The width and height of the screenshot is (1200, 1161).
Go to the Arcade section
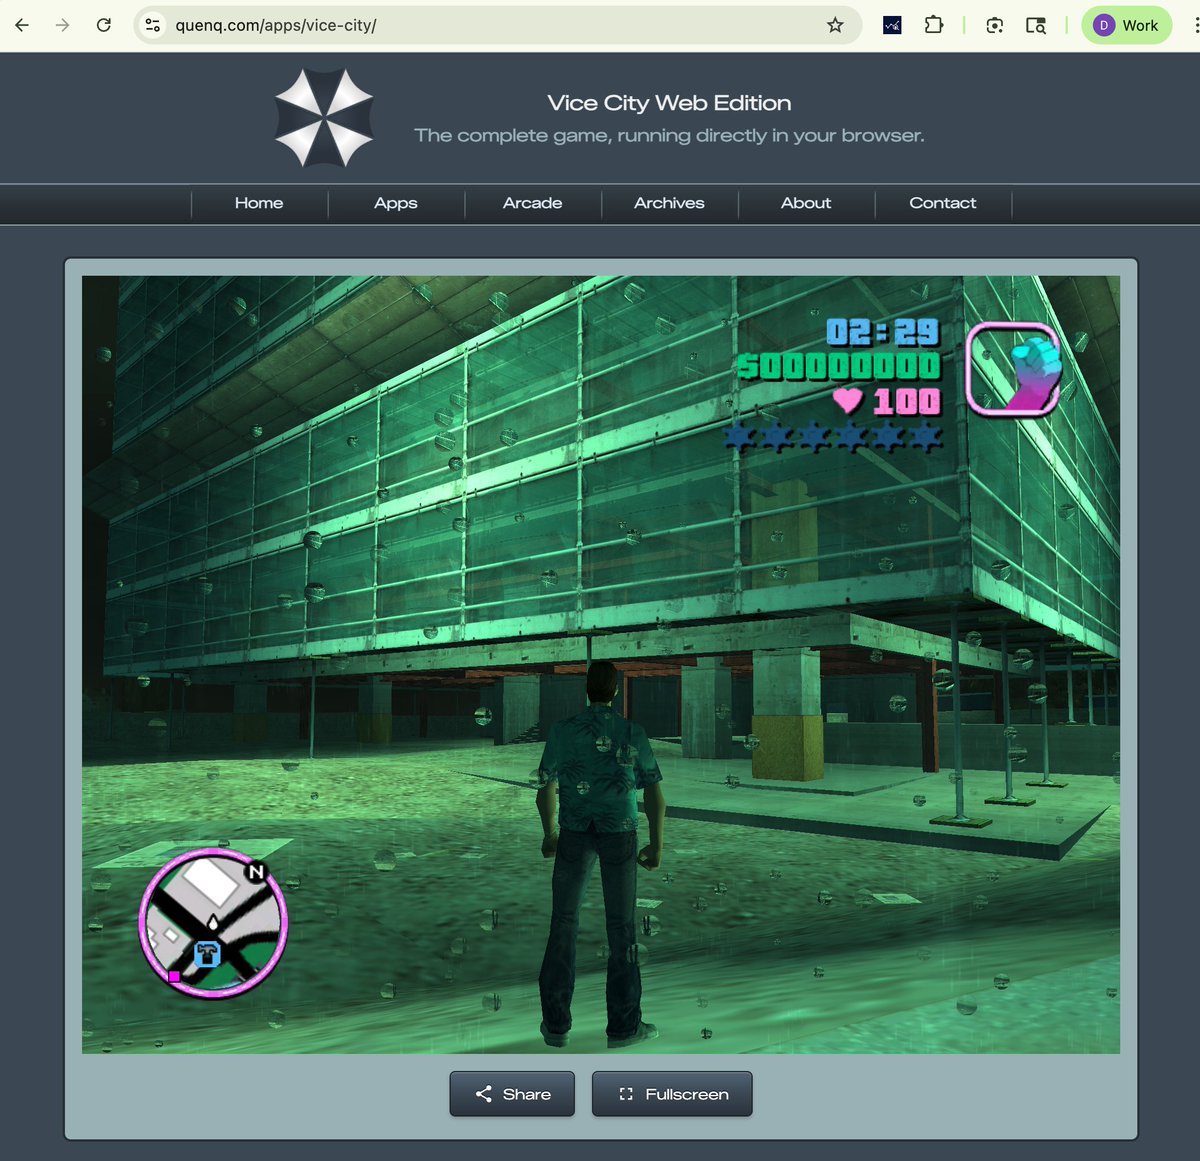tap(533, 203)
